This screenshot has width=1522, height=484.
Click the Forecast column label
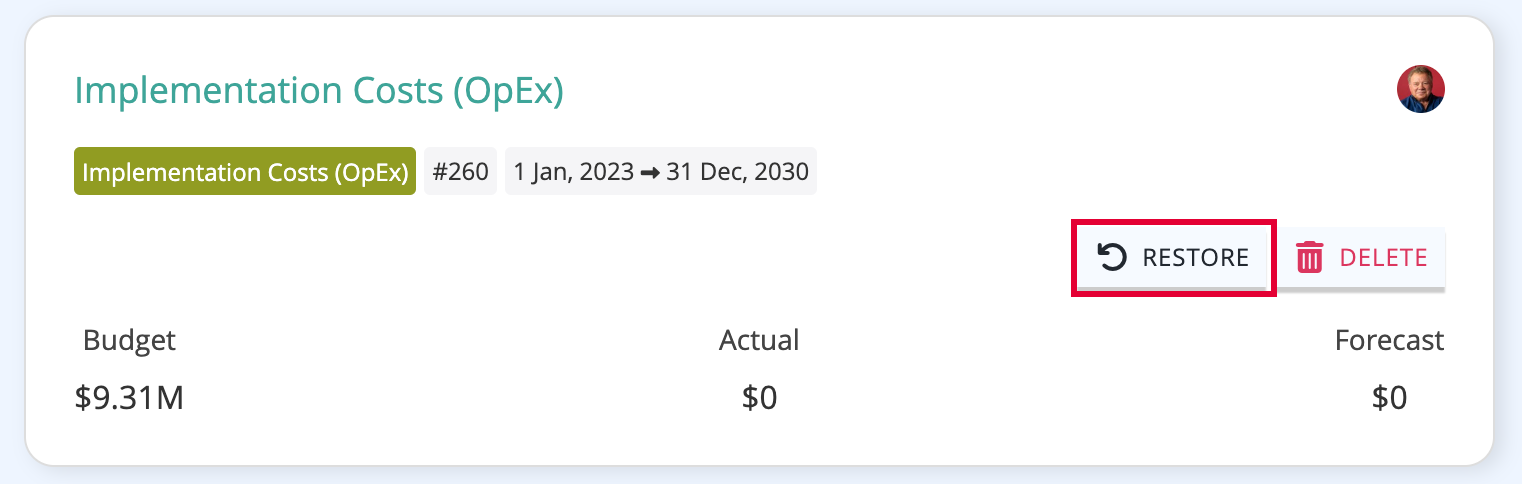(x=1389, y=340)
